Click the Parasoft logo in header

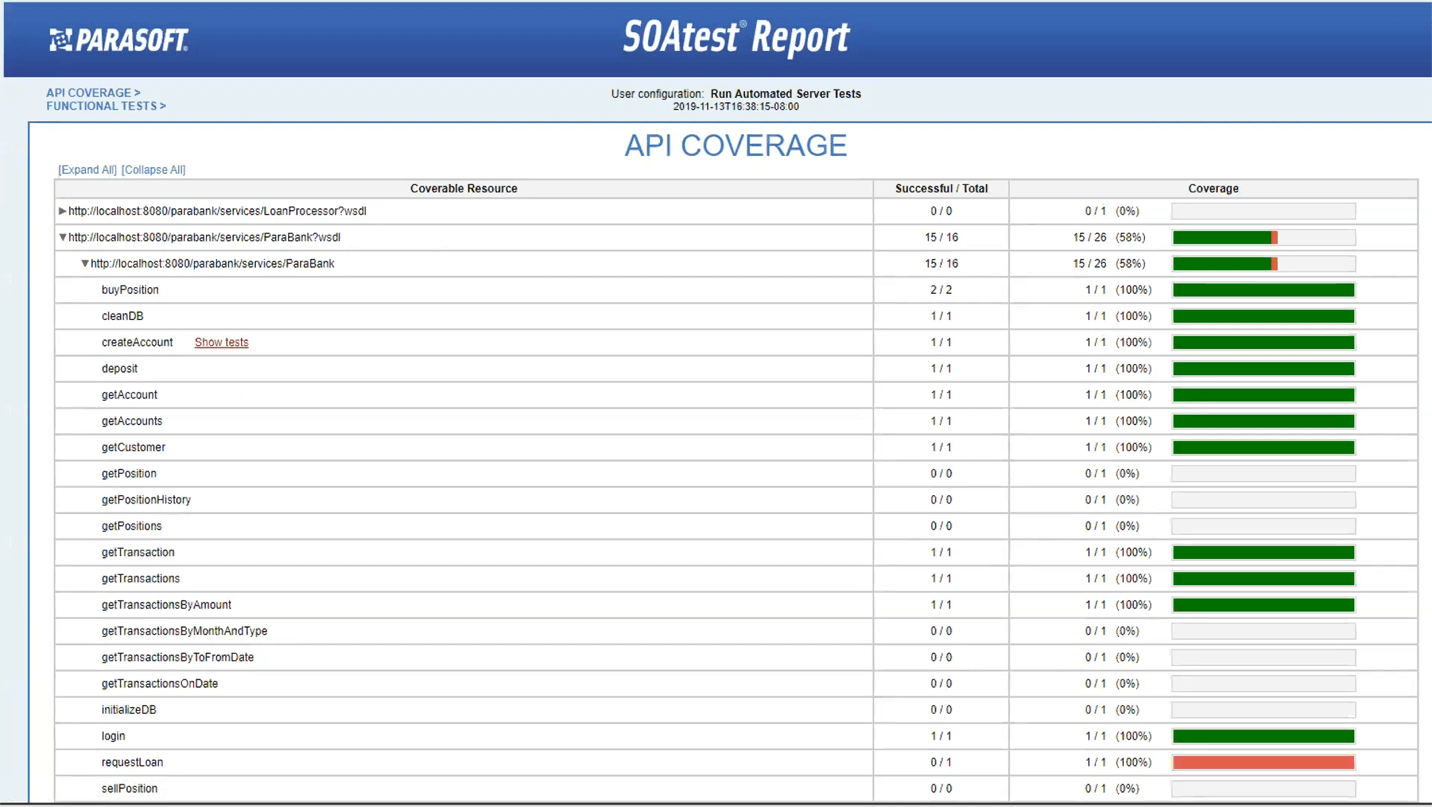(119, 39)
